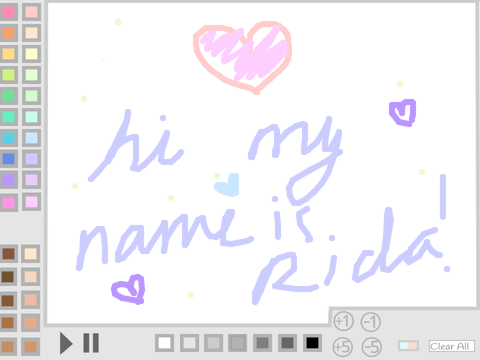Pick the light tan-orange swatch in fourth row

click(x=31, y=323)
